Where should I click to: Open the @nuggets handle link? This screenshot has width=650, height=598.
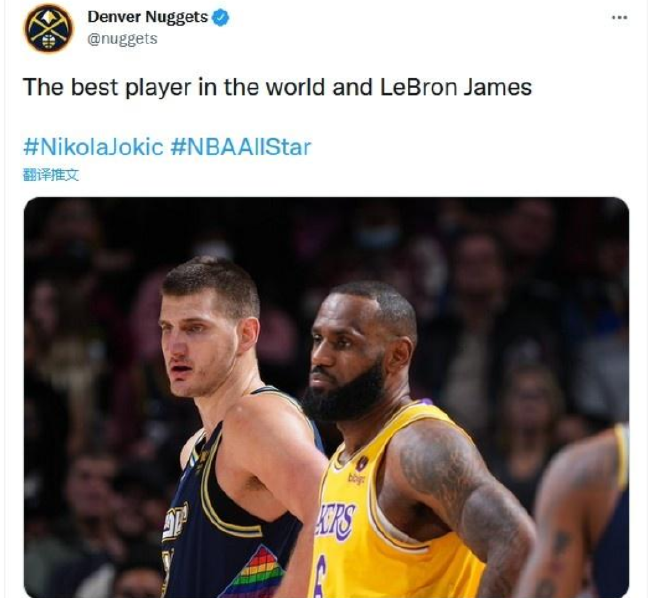(x=122, y=39)
